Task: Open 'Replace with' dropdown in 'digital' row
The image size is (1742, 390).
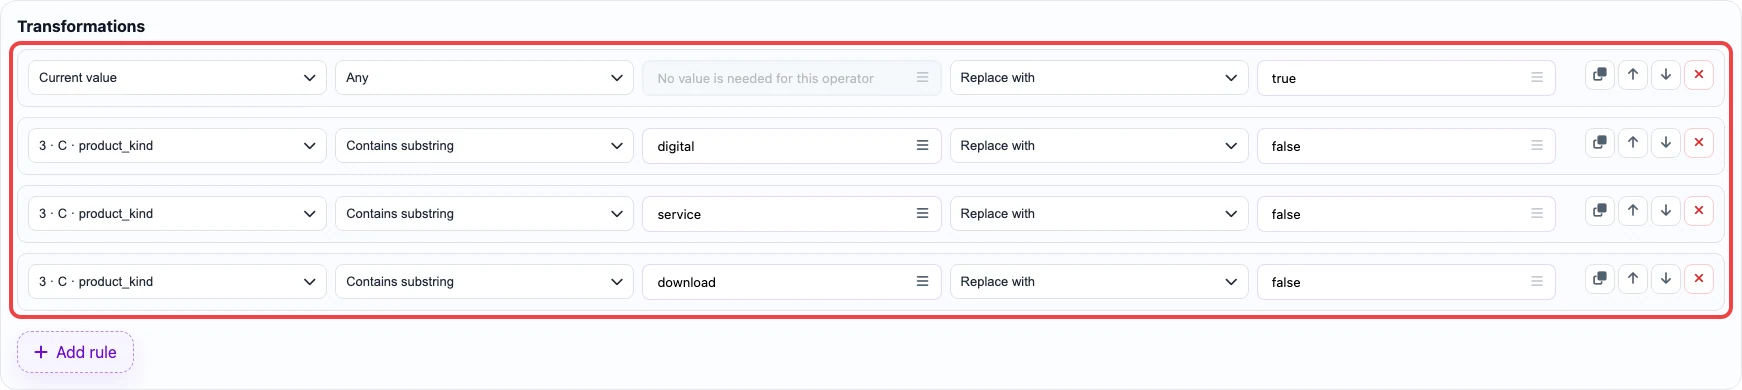Action: [1099, 146]
